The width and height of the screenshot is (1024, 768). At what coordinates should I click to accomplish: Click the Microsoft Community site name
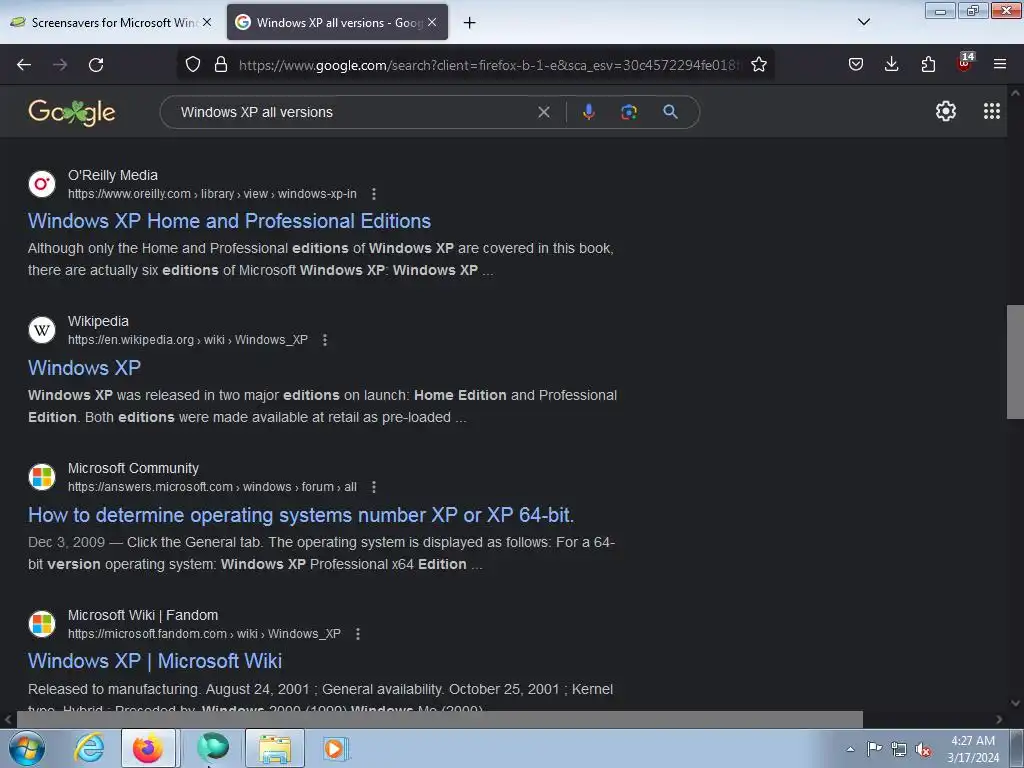133,468
